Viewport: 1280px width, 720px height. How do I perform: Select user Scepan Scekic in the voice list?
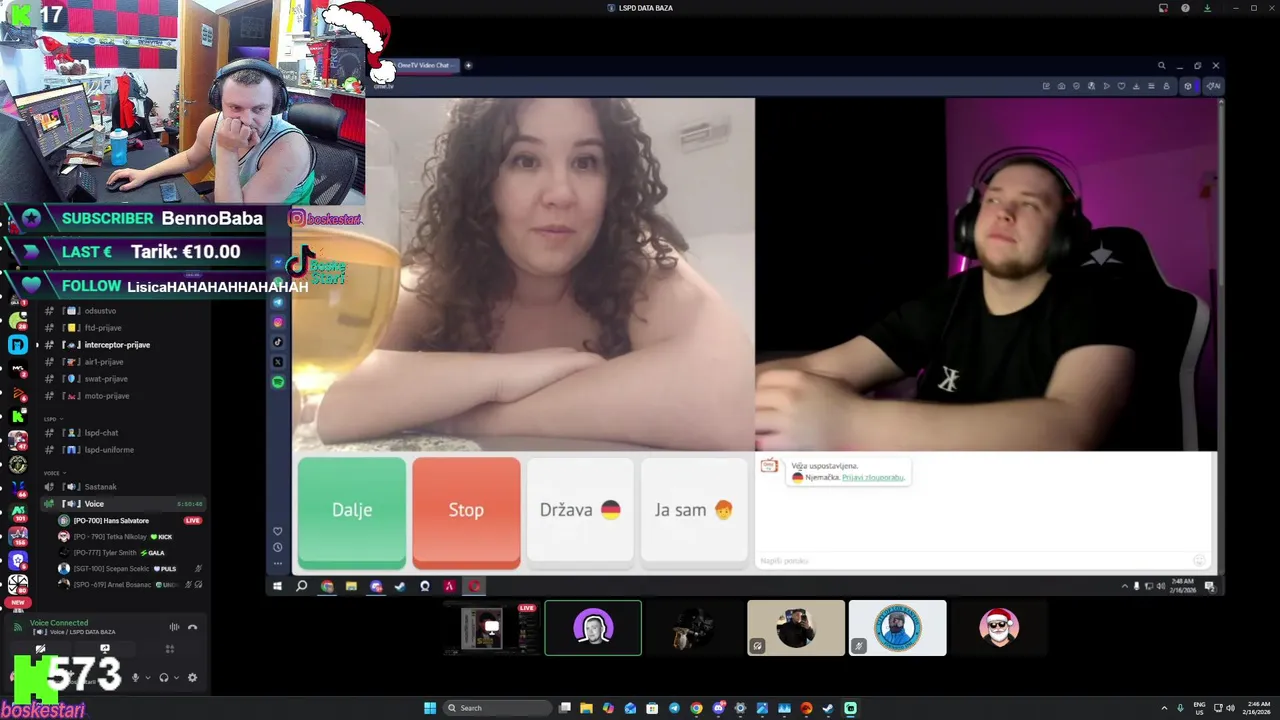(110, 569)
